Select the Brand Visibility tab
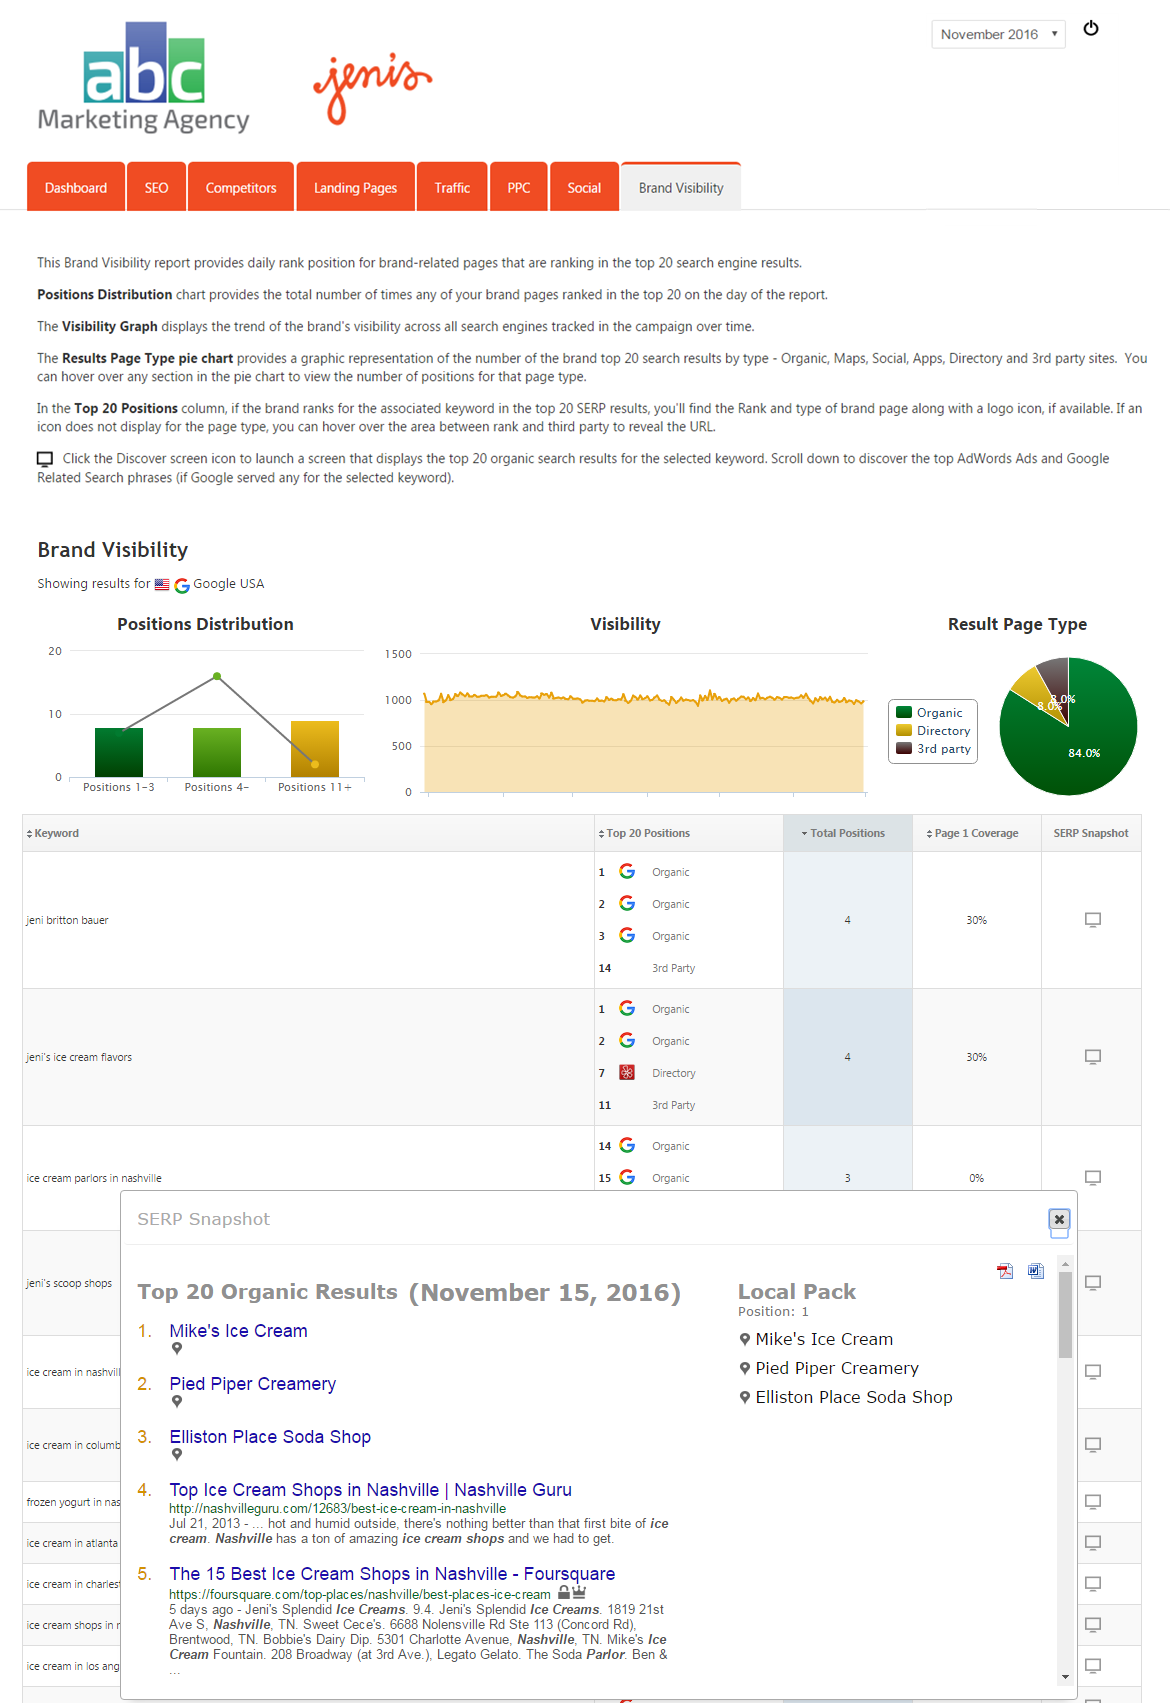This screenshot has height=1703, width=1170. click(x=681, y=187)
